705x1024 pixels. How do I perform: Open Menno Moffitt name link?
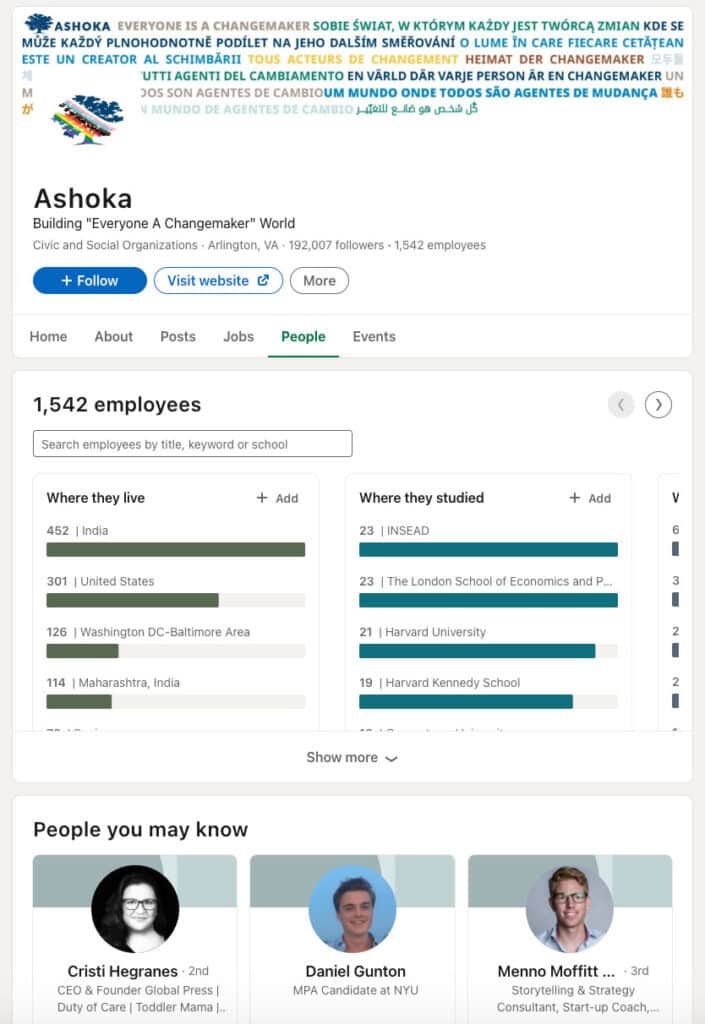pos(556,971)
